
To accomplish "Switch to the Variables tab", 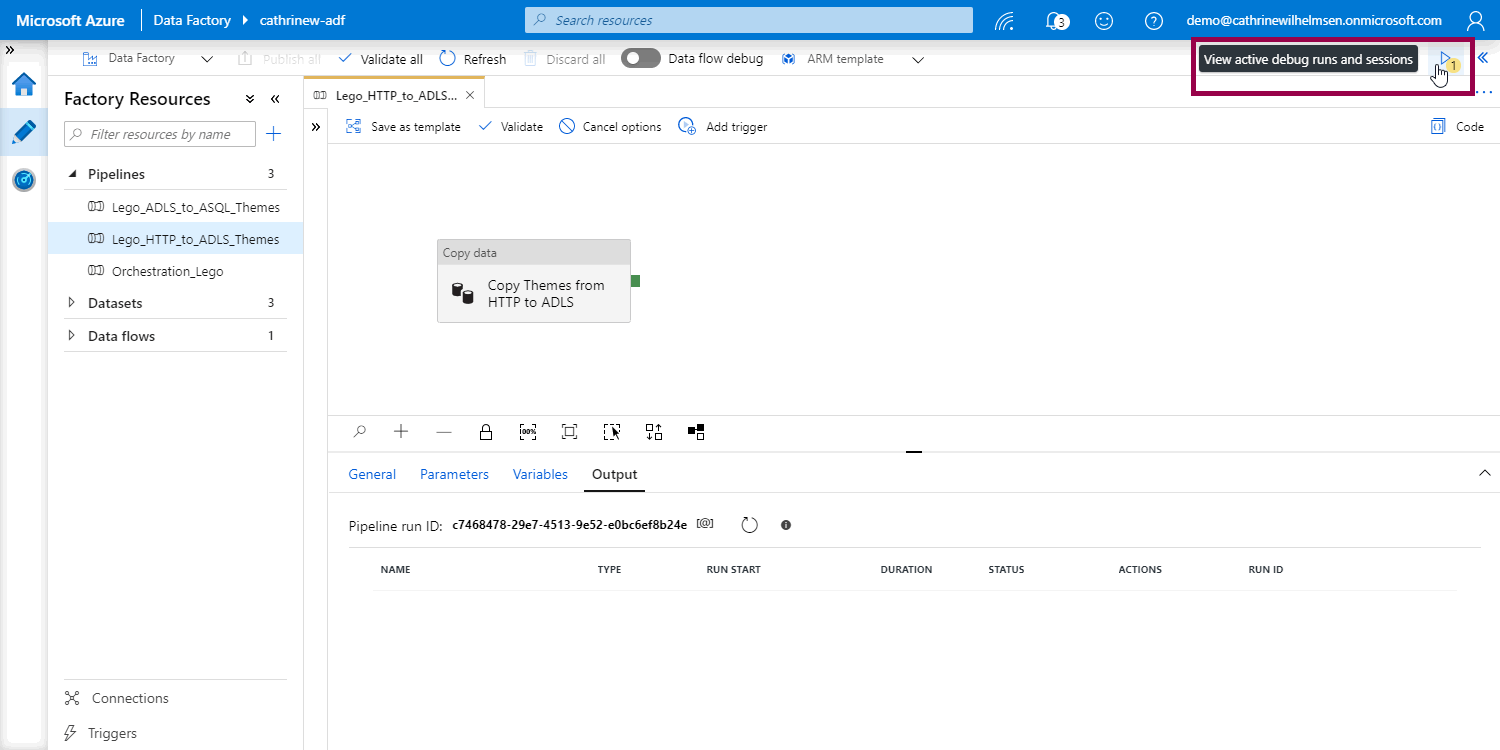I will [x=540, y=474].
